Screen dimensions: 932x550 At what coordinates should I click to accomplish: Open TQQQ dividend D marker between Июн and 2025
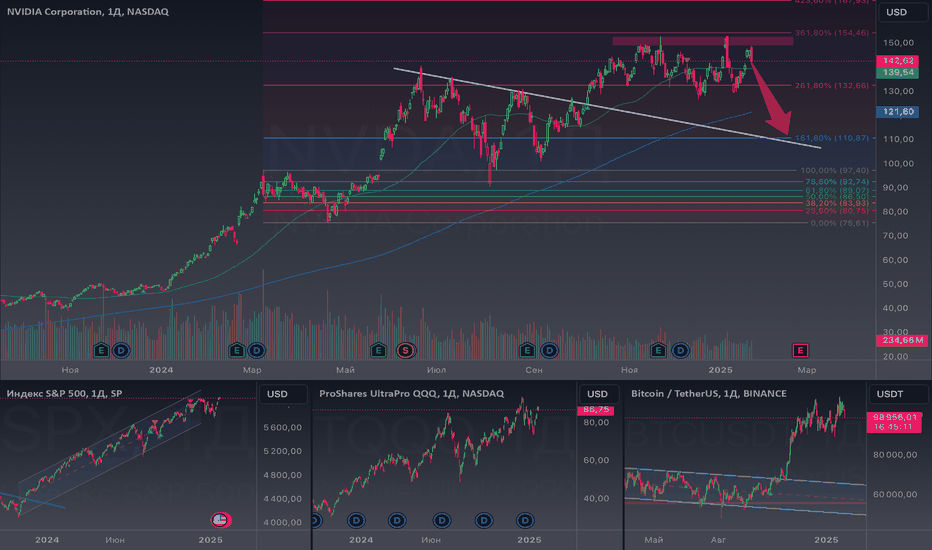click(x=484, y=521)
